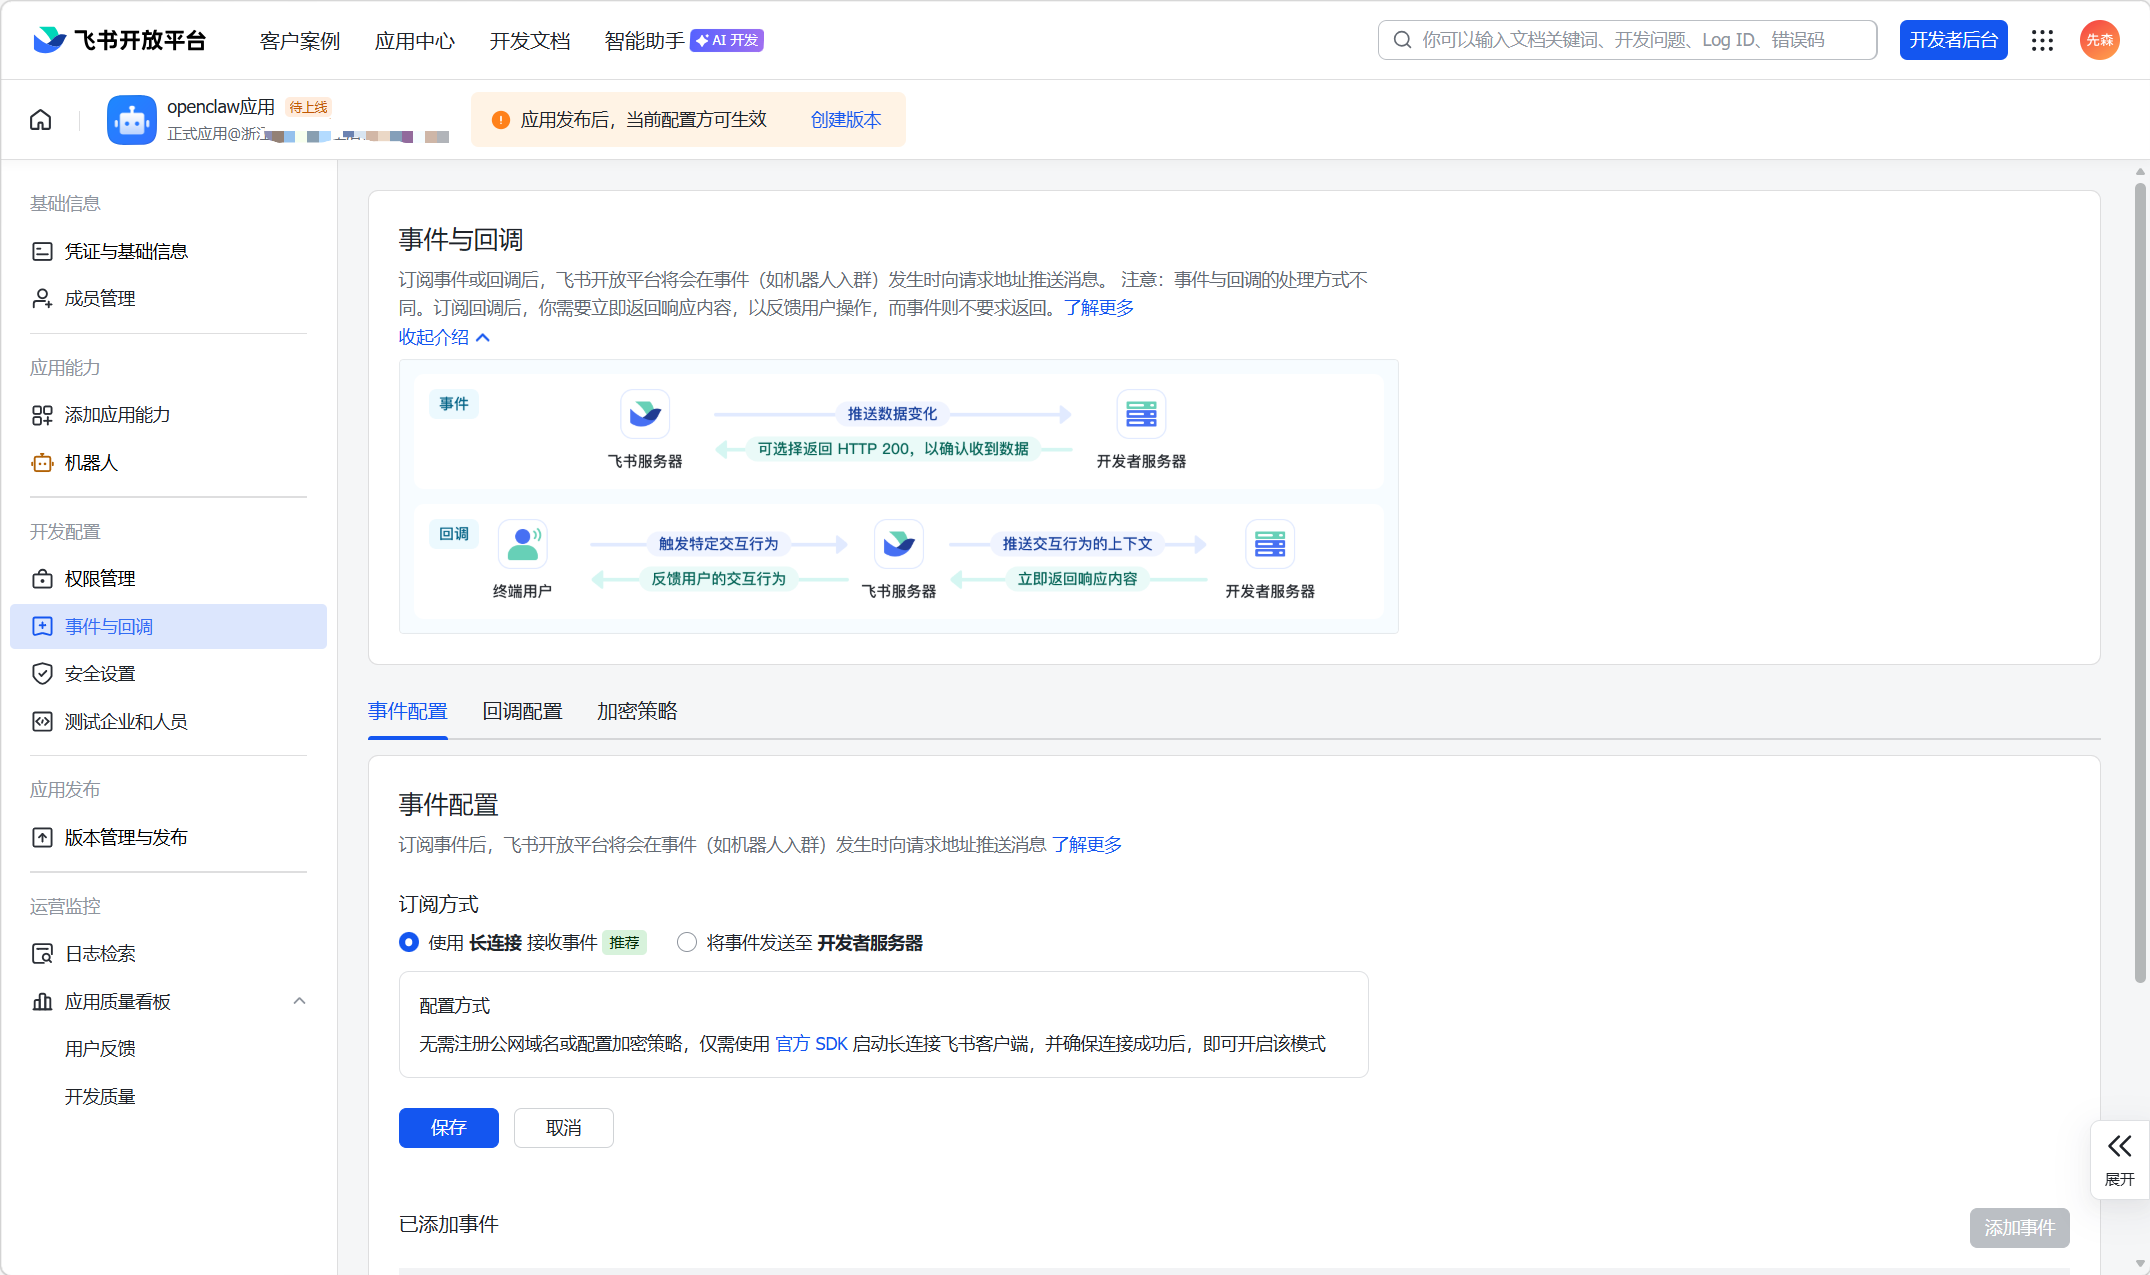Expand the side panel with 展开 arrows
The image size is (2150, 1275).
(2119, 1158)
